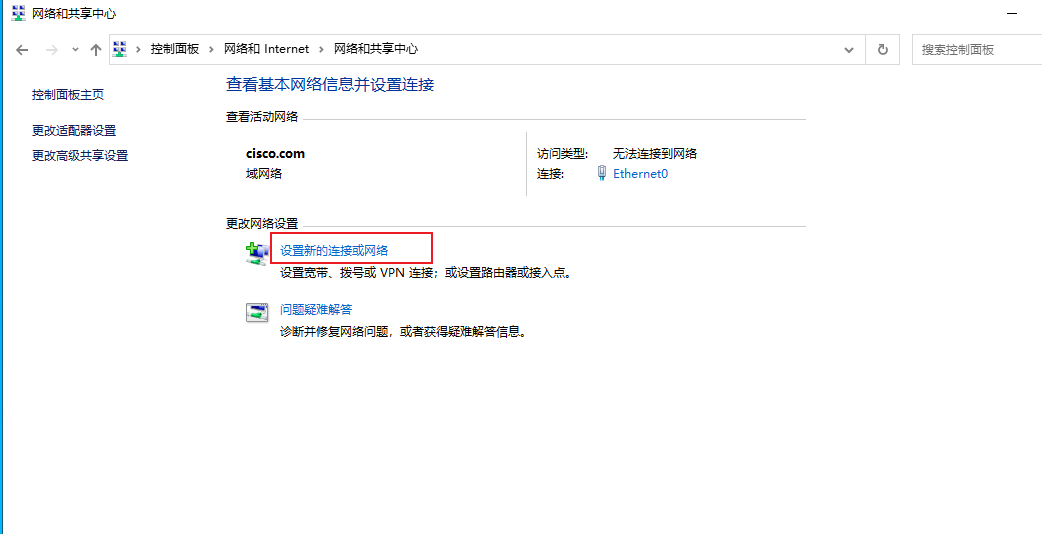1042x534 pixels.
Task: Click the troubleshoot problems icon
Action: click(257, 313)
